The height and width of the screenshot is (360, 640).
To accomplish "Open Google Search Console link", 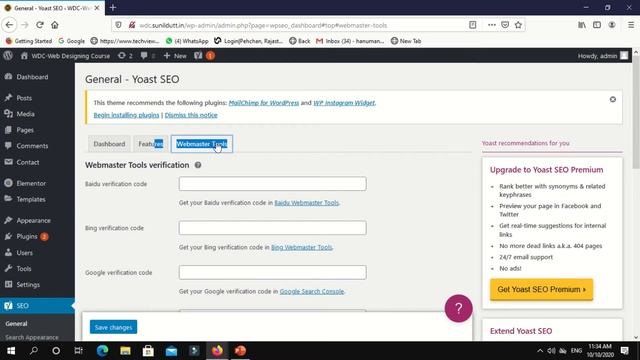I will point(312,291).
